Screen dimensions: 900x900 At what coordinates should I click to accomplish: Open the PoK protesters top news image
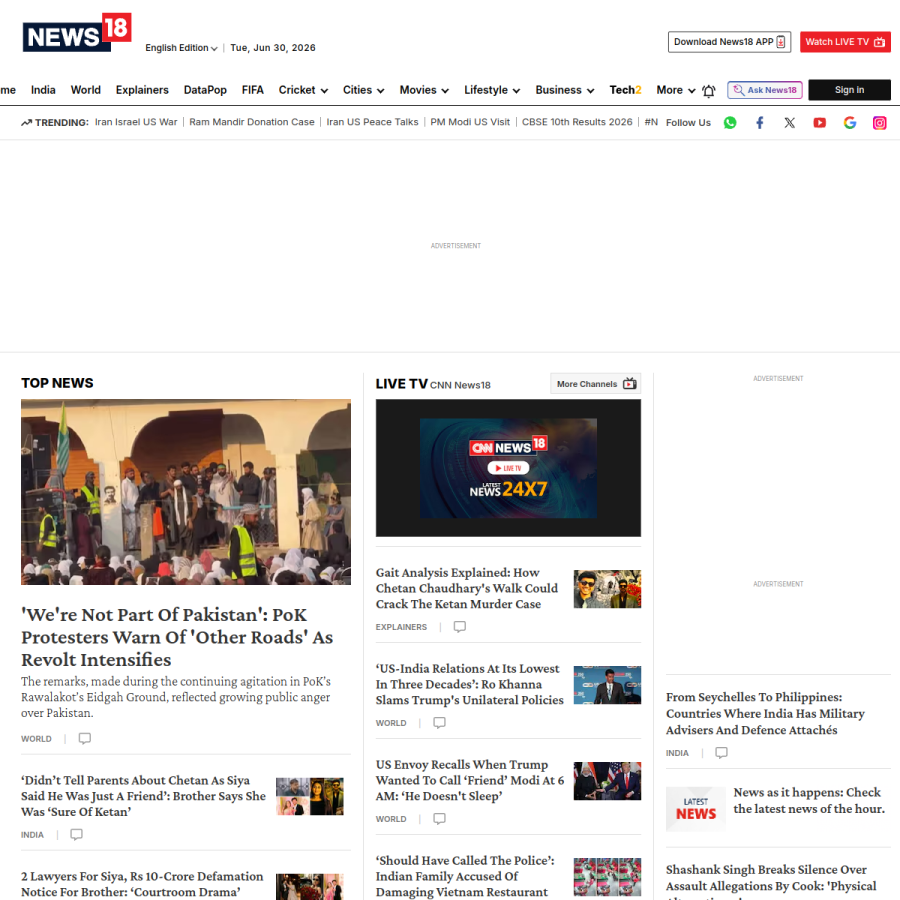point(186,492)
